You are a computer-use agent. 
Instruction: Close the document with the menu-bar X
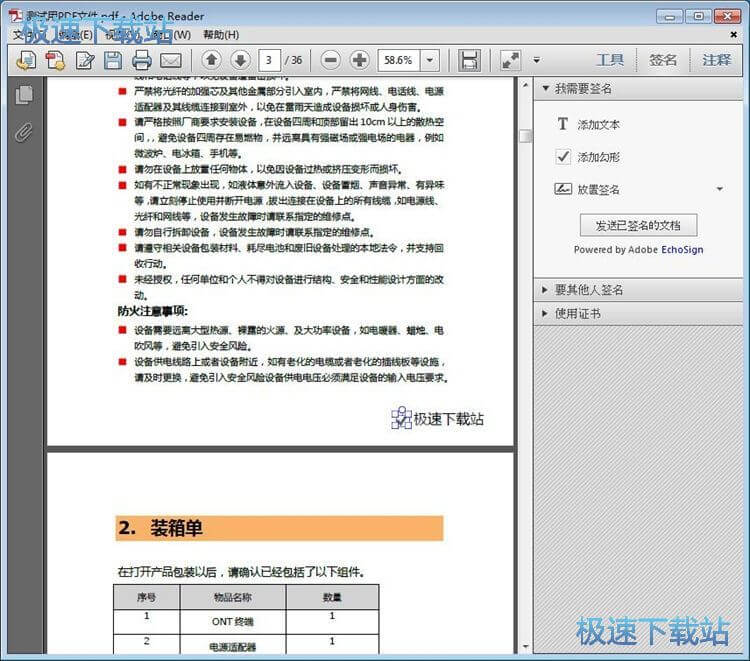point(733,34)
